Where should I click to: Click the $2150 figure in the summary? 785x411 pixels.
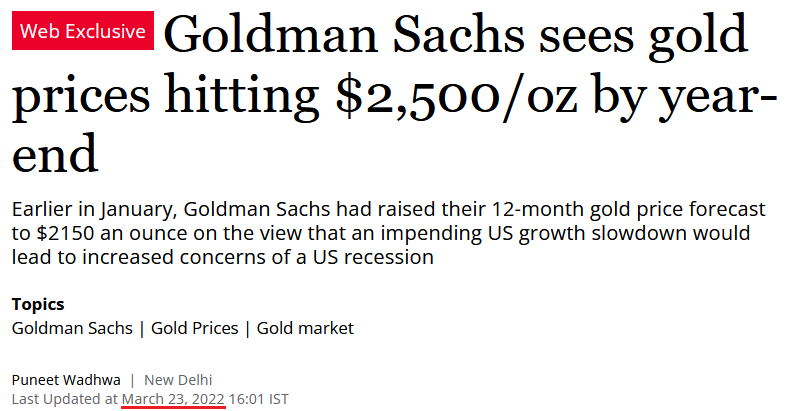pyautogui.click(x=65, y=233)
